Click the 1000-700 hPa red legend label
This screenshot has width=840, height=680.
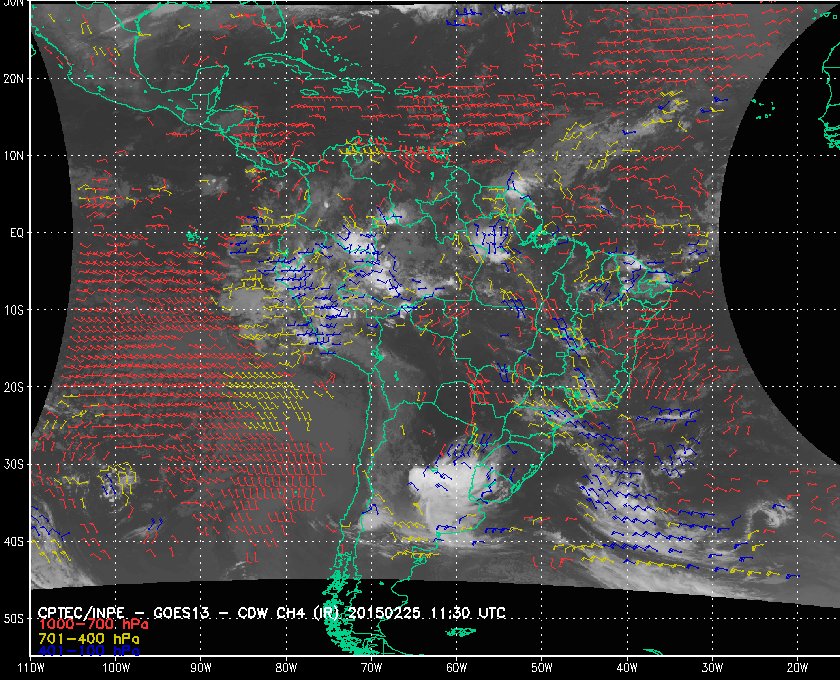coord(93,625)
